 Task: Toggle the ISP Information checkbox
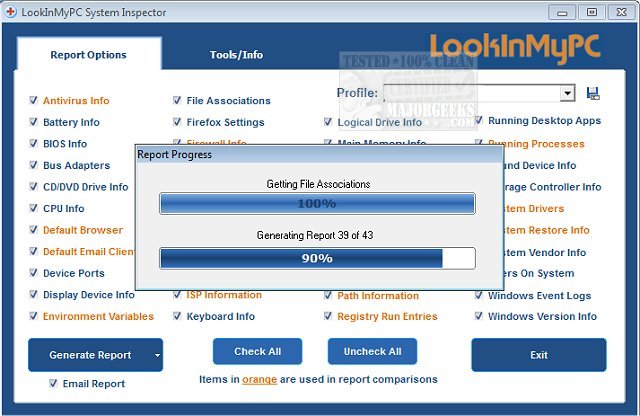pyautogui.click(x=177, y=295)
